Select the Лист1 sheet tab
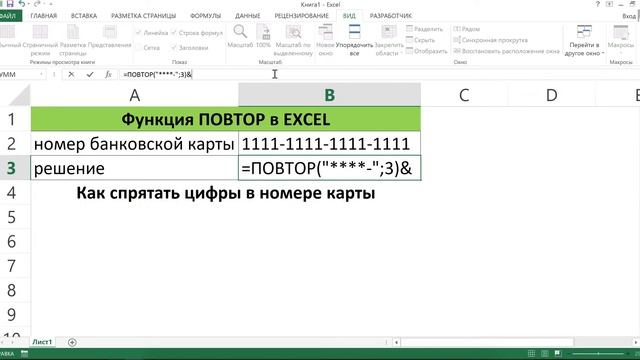 point(42,342)
